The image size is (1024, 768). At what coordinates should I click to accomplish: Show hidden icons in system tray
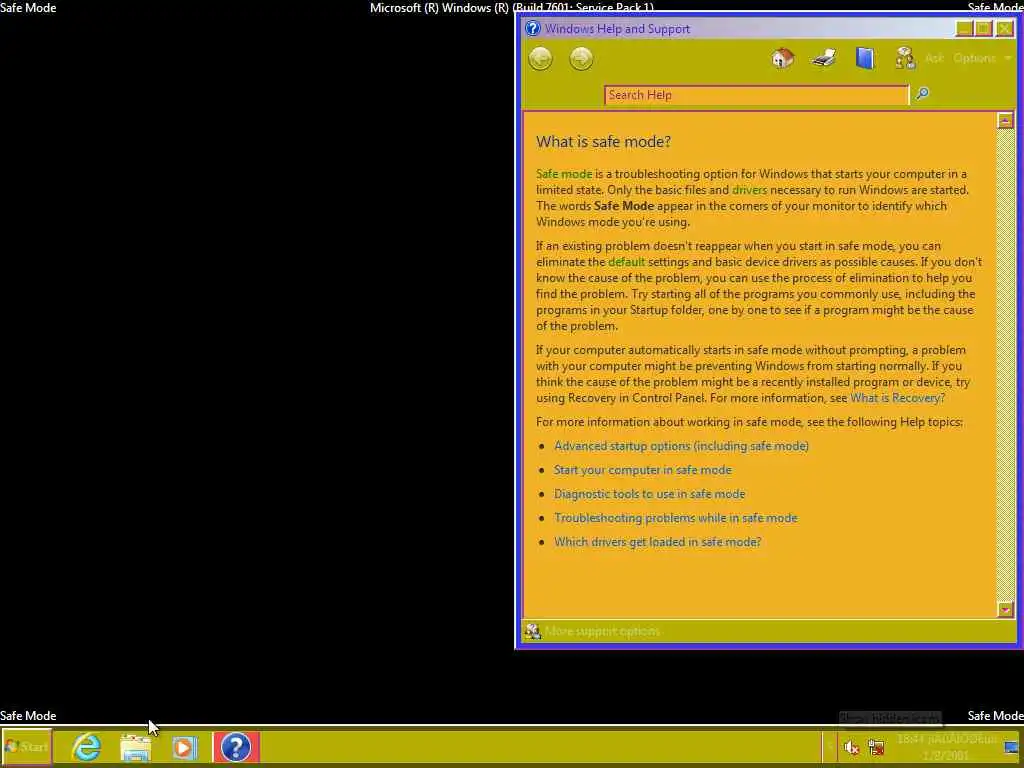point(829,747)
